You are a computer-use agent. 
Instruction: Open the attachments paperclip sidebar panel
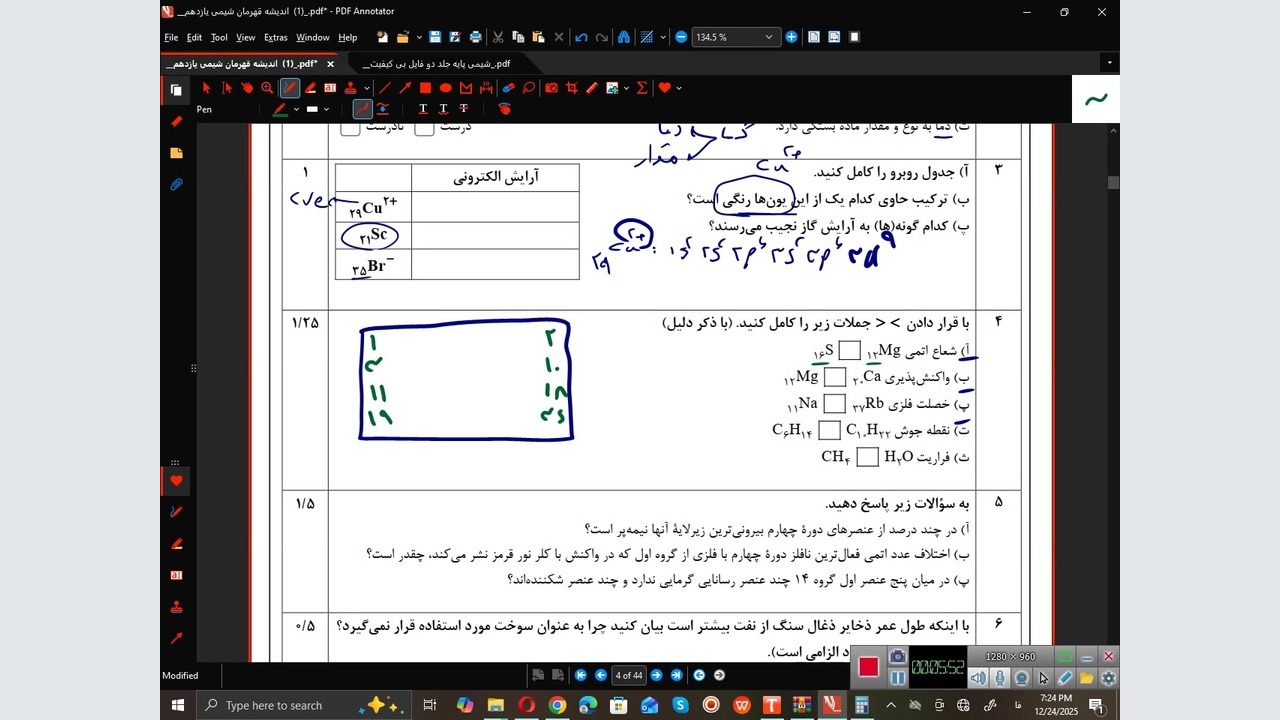pyautogui.click(x=177, y=185)
